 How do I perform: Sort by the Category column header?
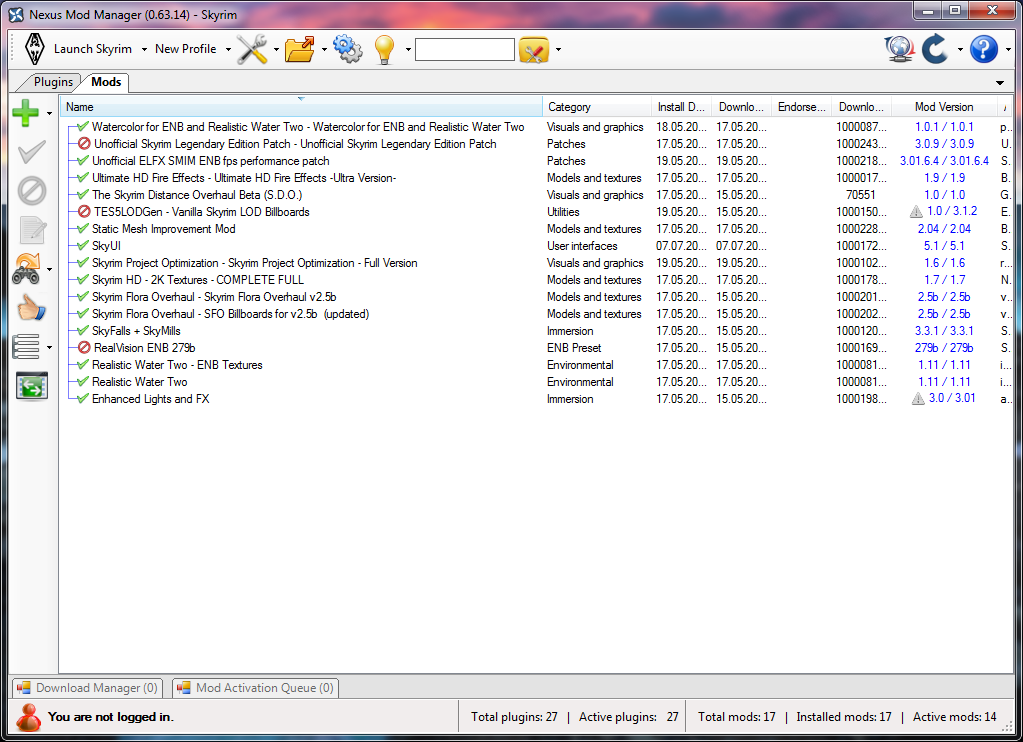tap(596, 107)
